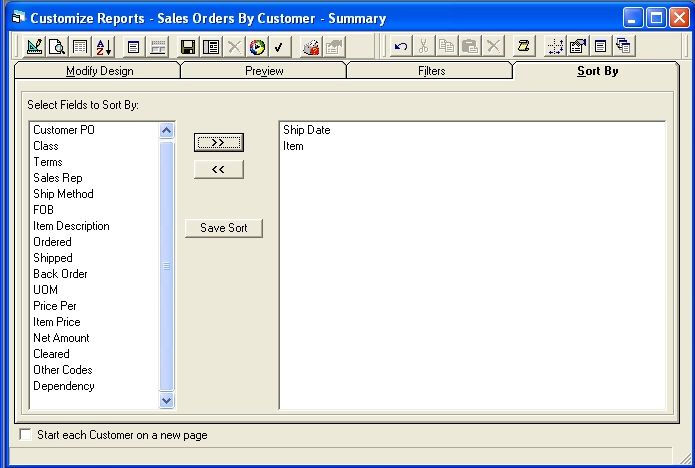695x468 pixels.
Task: Click the floppy disk Save icon
Action: click(188, 47)
